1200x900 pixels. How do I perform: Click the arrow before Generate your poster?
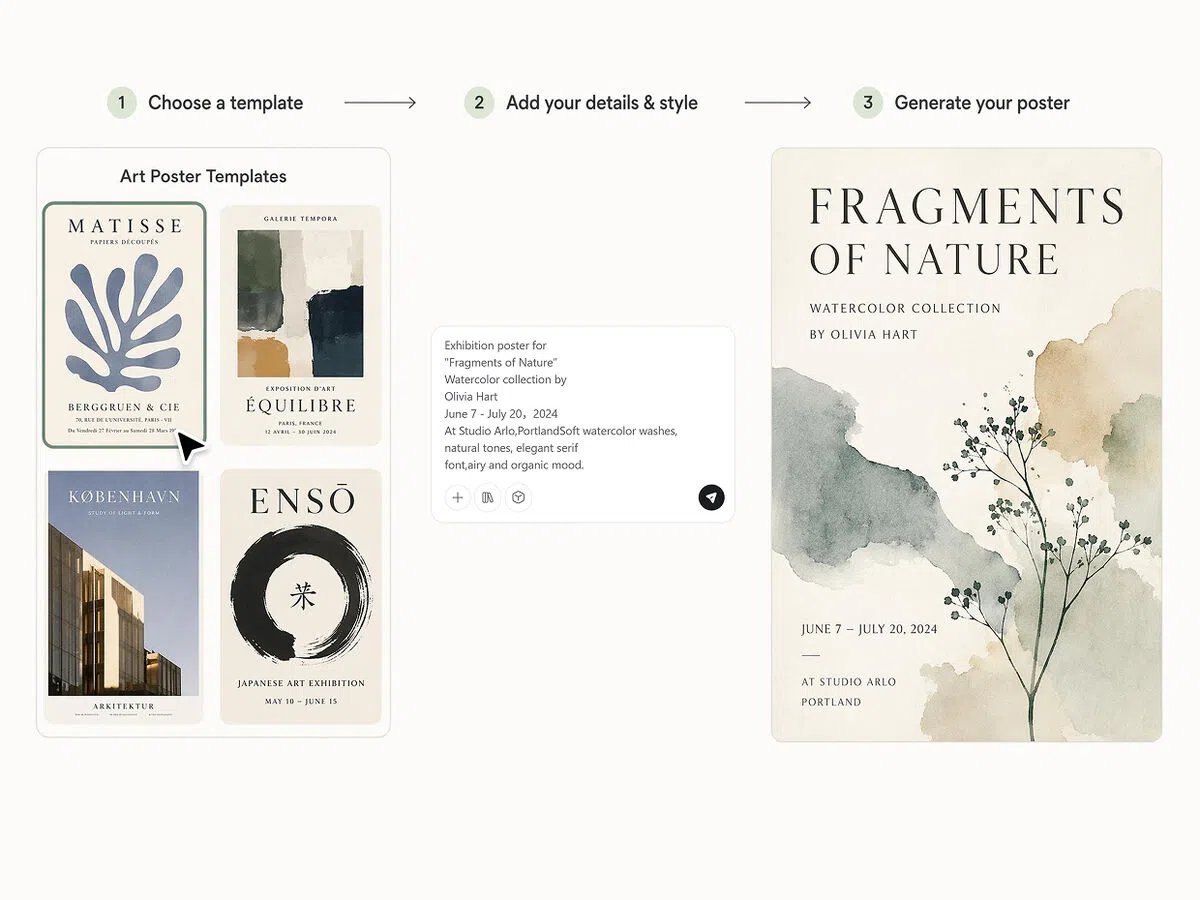click(x=778, y=103)
